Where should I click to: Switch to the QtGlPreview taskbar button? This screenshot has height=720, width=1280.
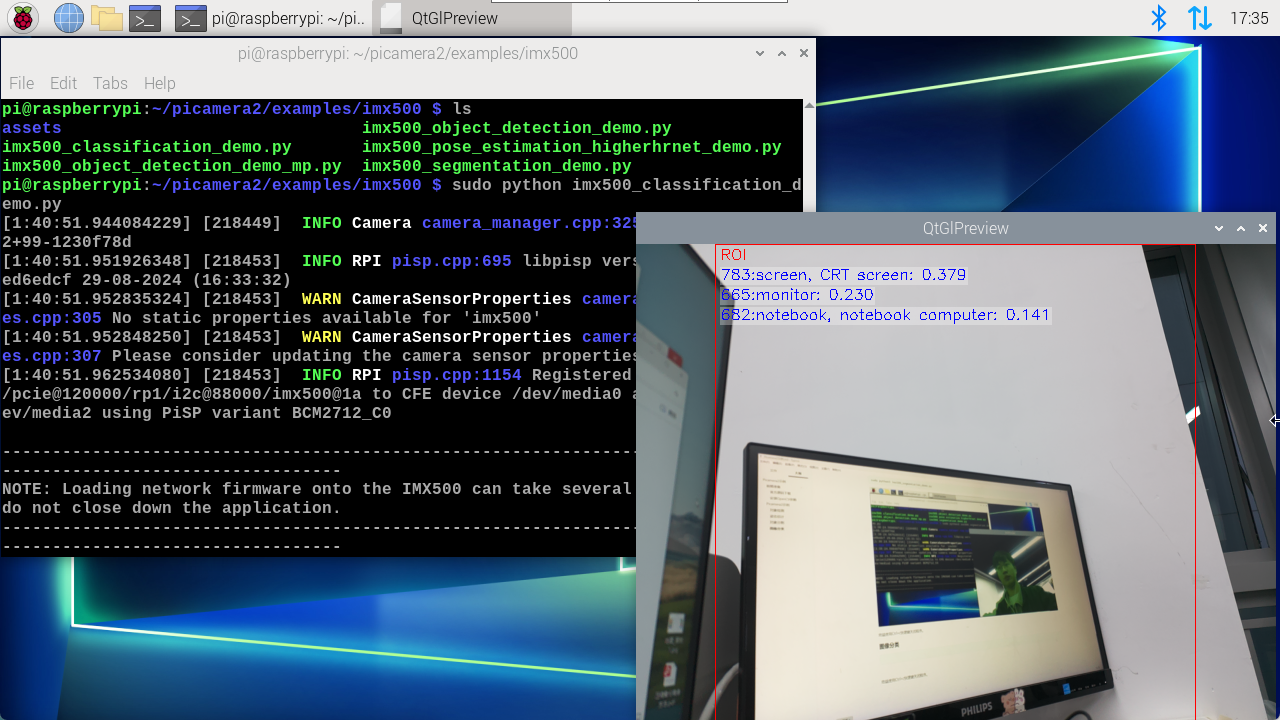point(472,18)
